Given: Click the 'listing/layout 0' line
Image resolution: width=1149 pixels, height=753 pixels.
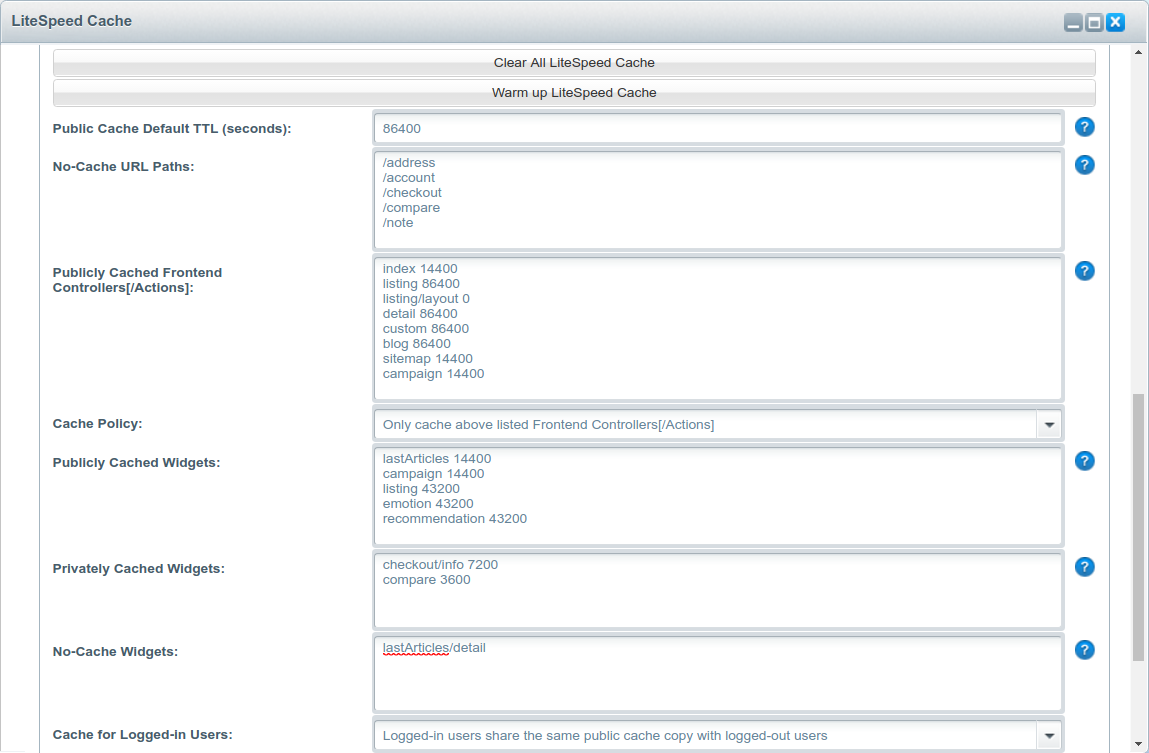Looking at the screenshot, I should pyautogui.click(x=426, y=299).
